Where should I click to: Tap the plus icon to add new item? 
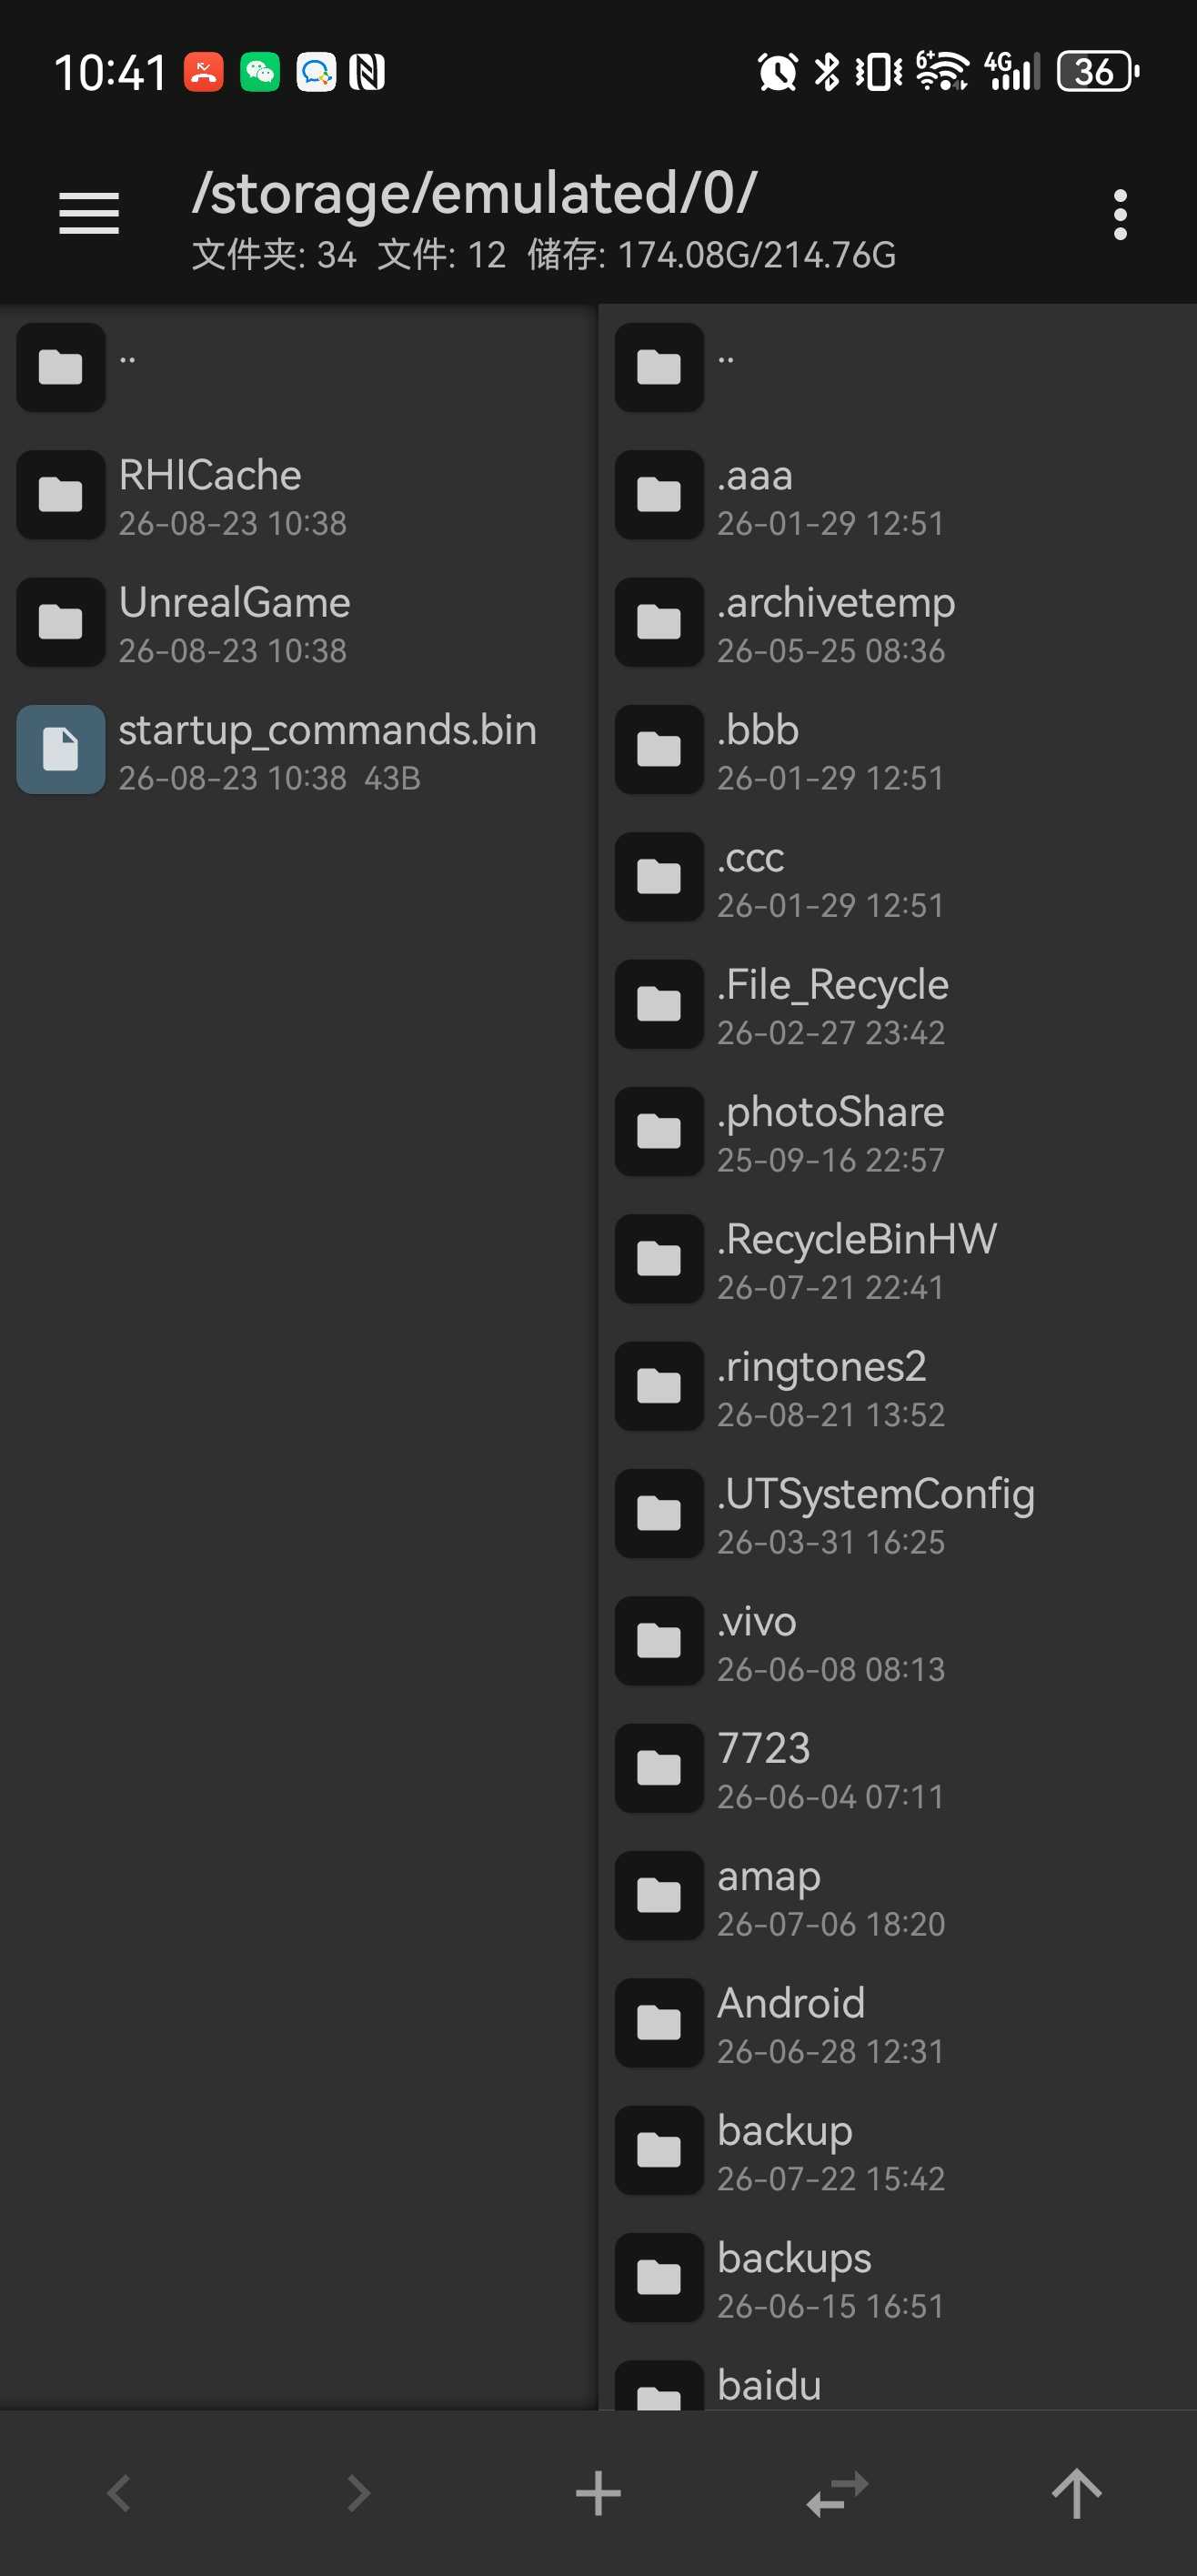click(598, 2493)
